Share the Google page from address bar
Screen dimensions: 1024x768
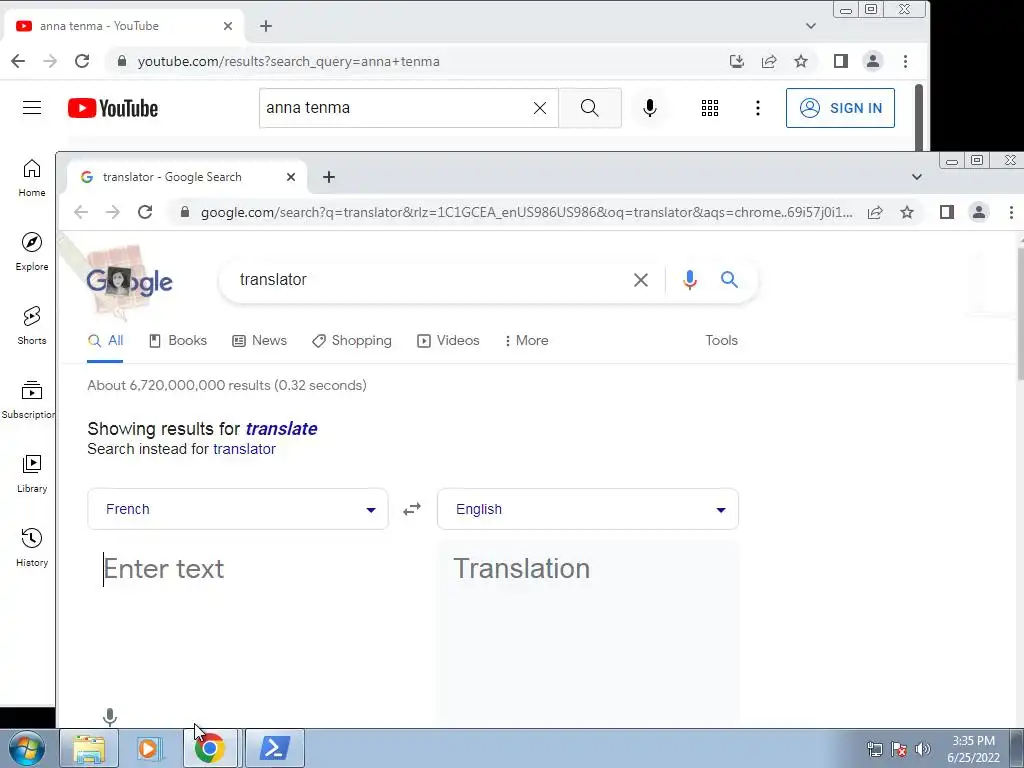[x=875, y=212]
